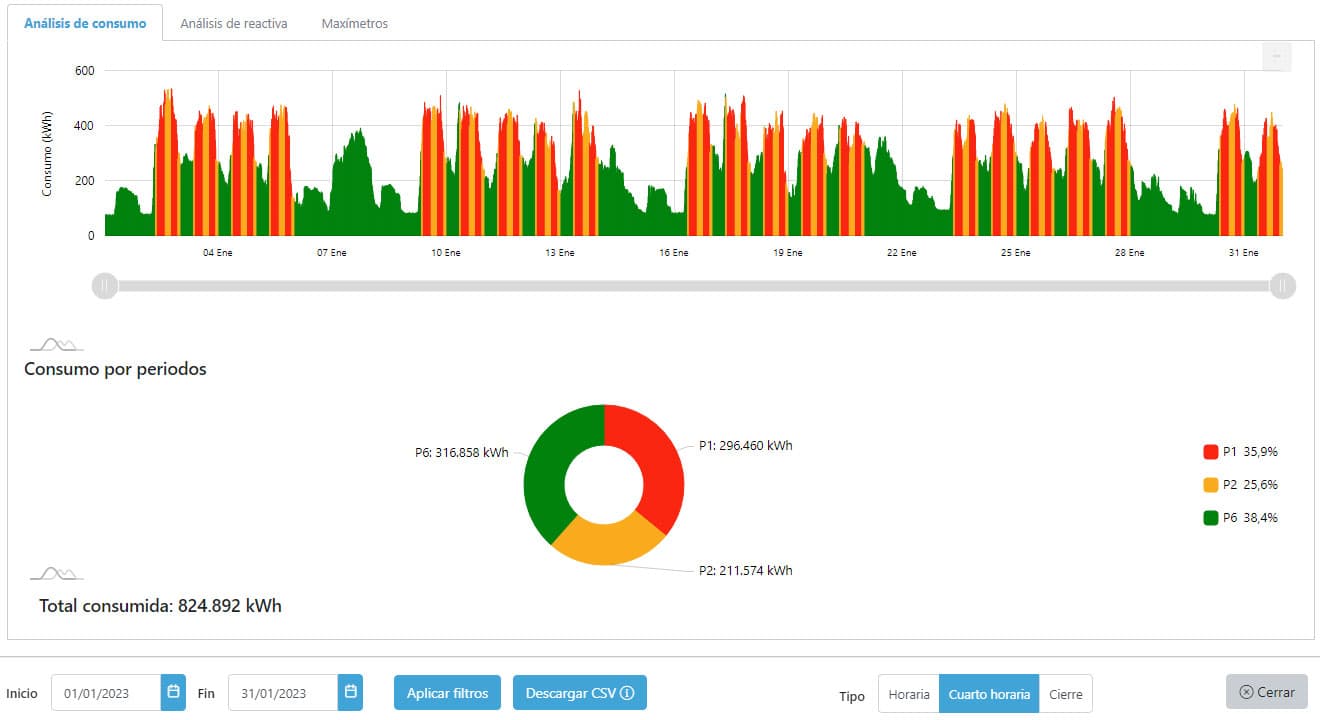Click the left range slider handle
Screen dimensions: 1320x720
pos(104,286)
